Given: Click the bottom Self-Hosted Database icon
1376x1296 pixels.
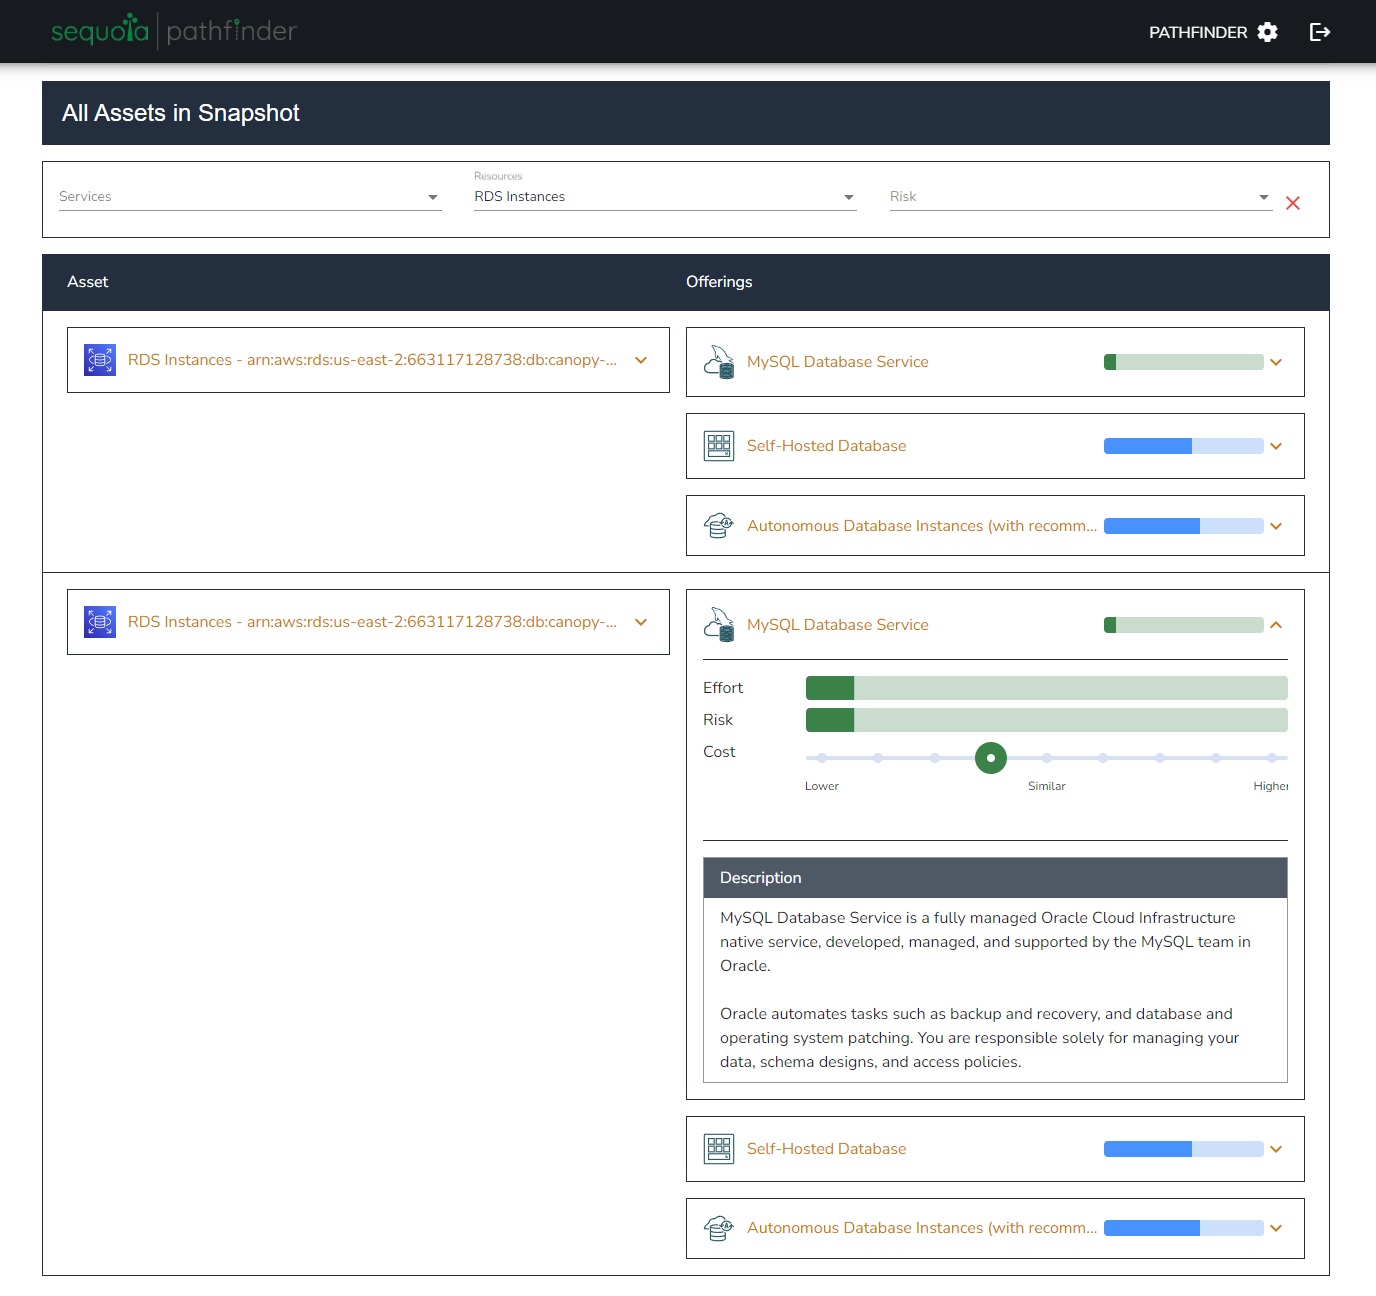Looking at the screenshot, I should tap(719, 1149).
